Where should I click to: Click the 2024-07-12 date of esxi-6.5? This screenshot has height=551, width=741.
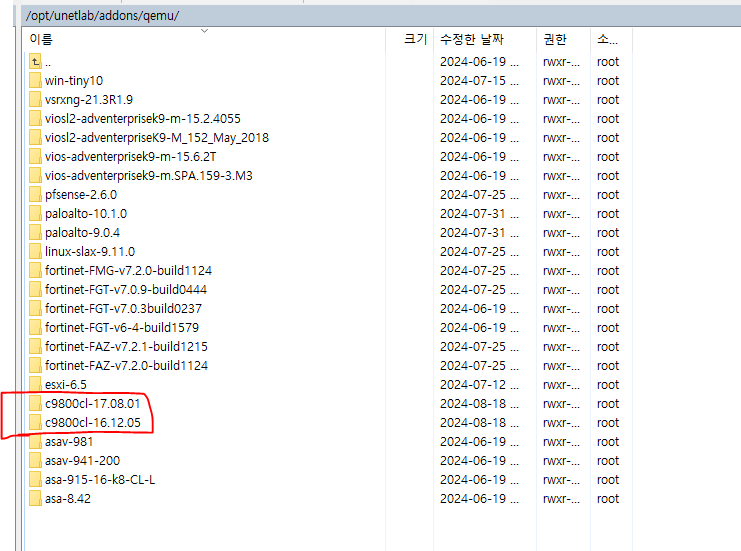(479, 385)
